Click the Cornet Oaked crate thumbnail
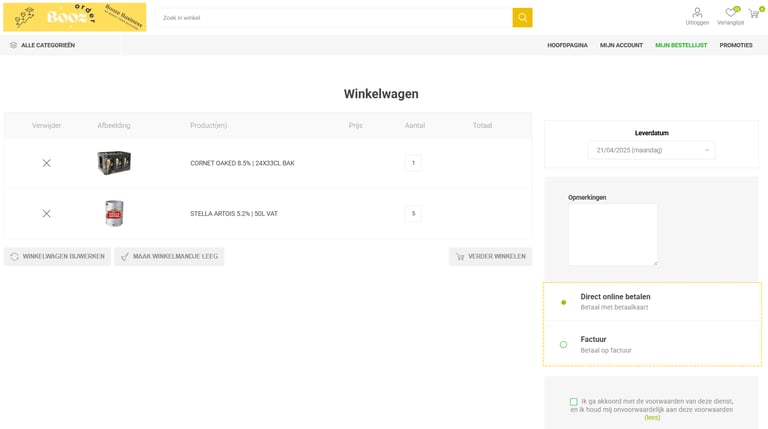This screenshot has height=429, width=768. click(x=114, y=163)
